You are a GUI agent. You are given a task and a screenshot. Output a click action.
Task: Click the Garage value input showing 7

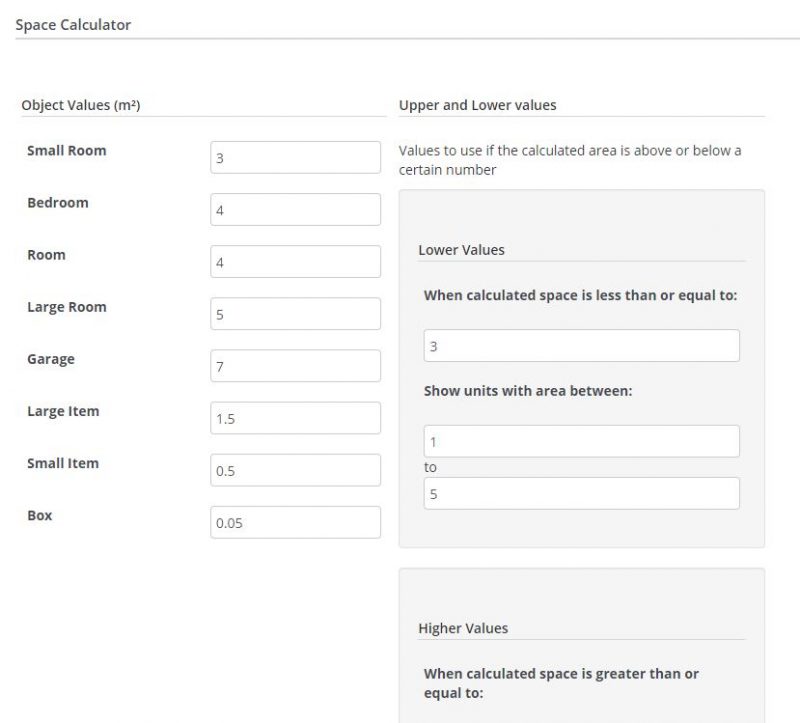click(x=293, y=365)
